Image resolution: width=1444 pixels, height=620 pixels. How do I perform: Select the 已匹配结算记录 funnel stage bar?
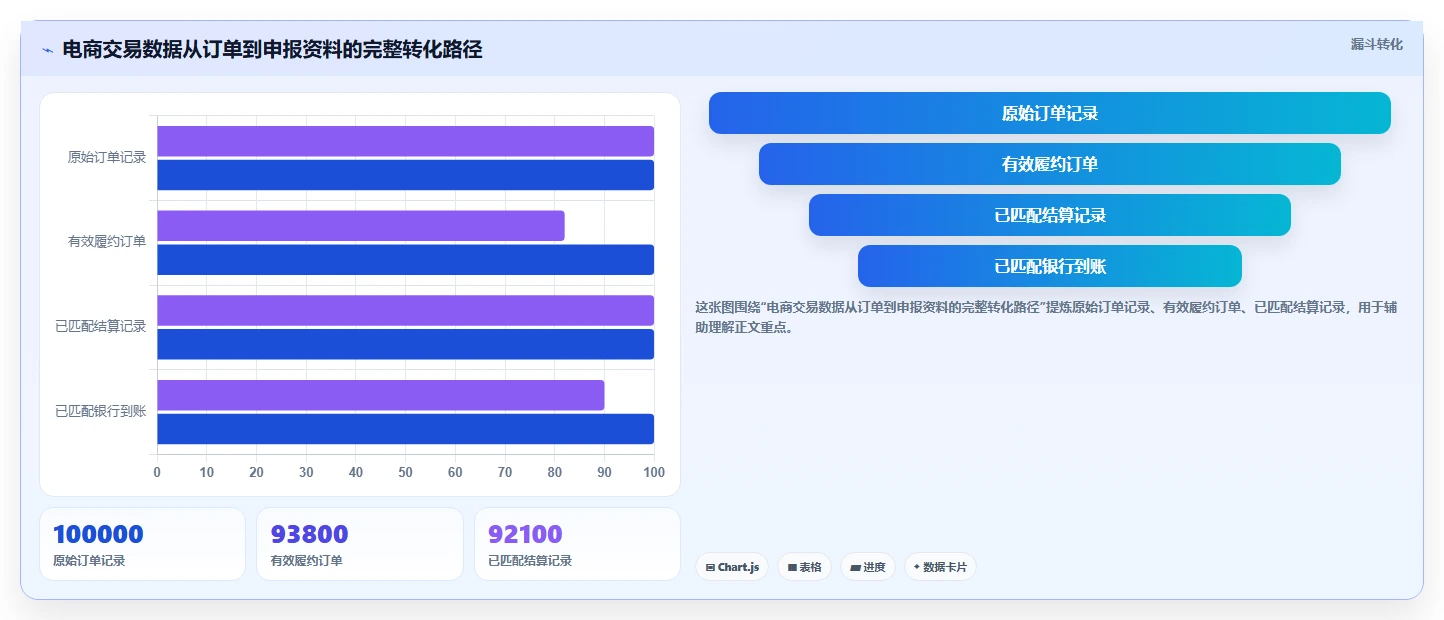tap(1050, 215)
